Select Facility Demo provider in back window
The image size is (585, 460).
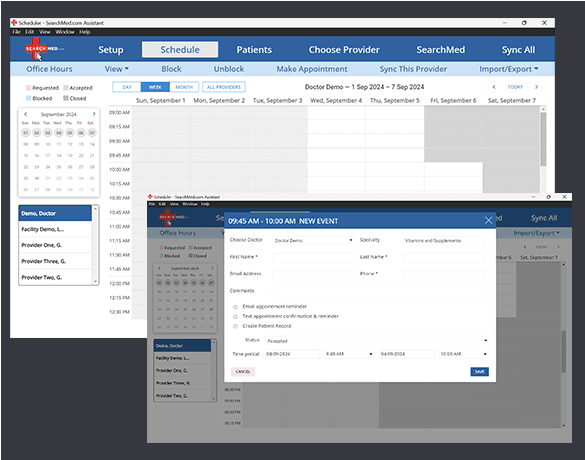55,229
